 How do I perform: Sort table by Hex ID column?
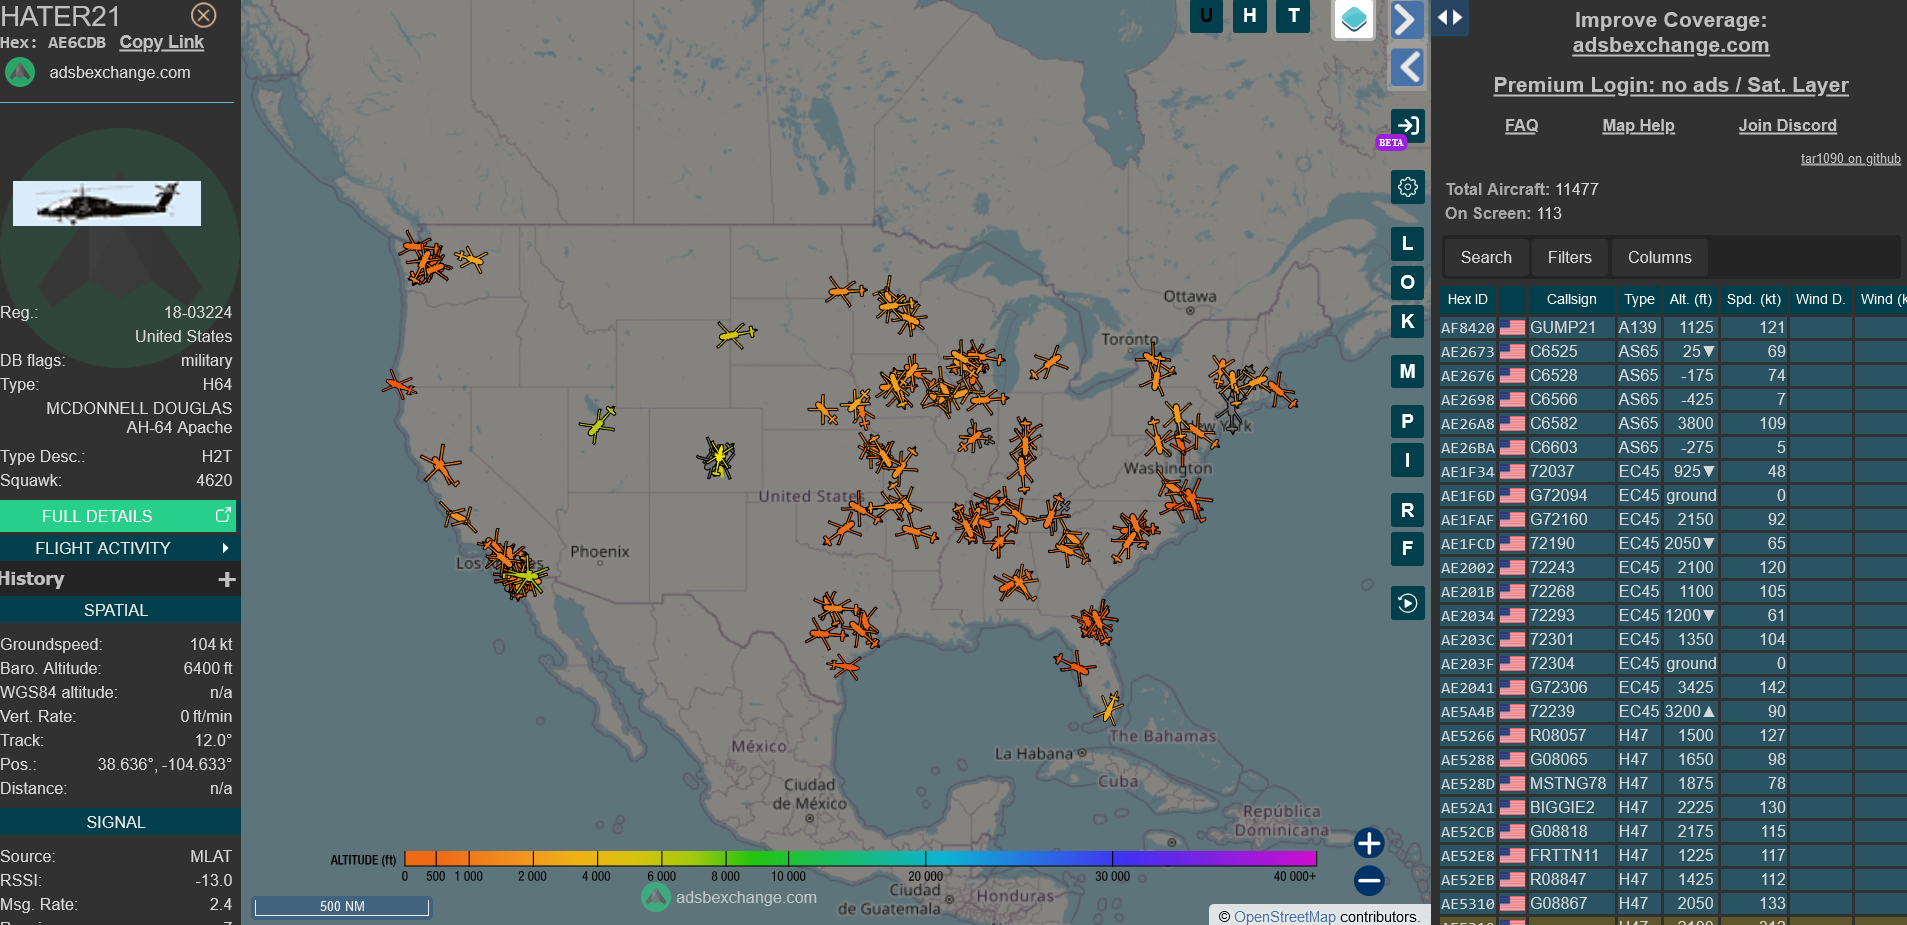coord(1467,299)
